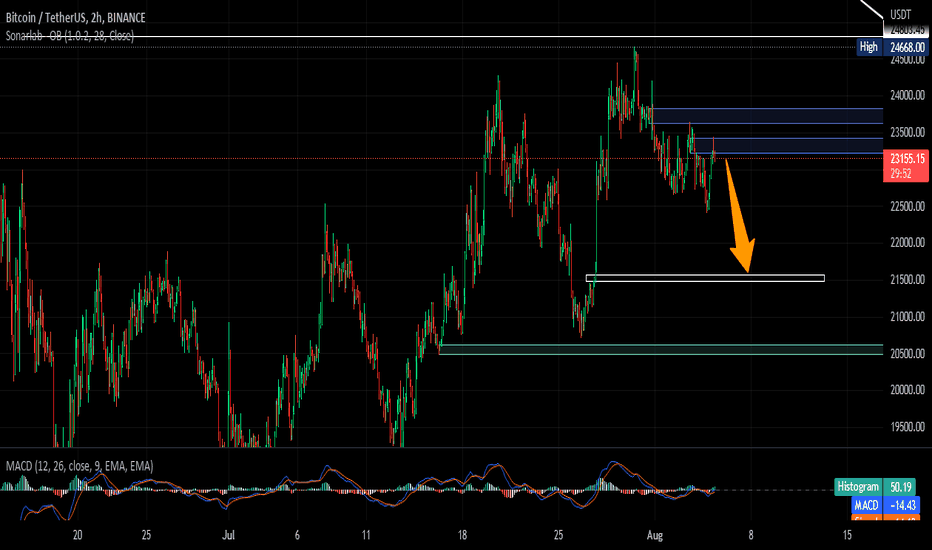Click the 11 date label on time axis
The width and height of the screenshot is (932, 550).
pyautogui.click(x=366, y=535)
